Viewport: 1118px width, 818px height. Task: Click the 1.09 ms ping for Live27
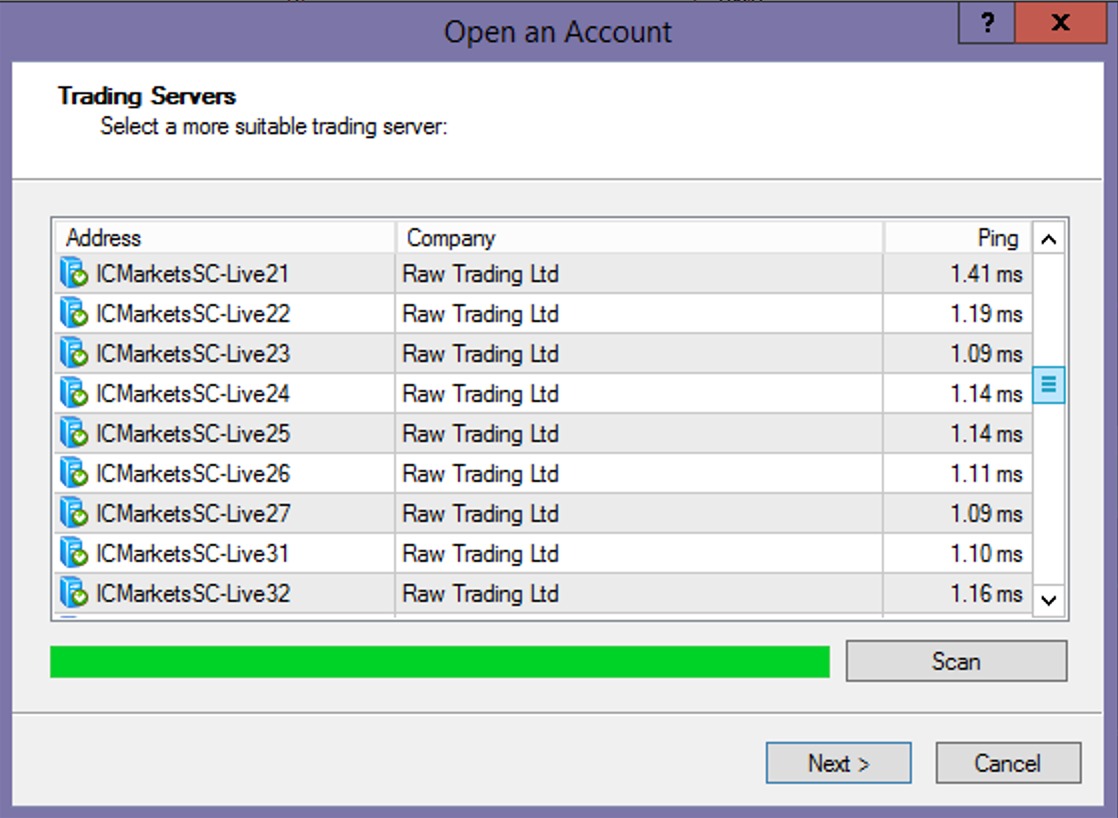coord(986,513)
